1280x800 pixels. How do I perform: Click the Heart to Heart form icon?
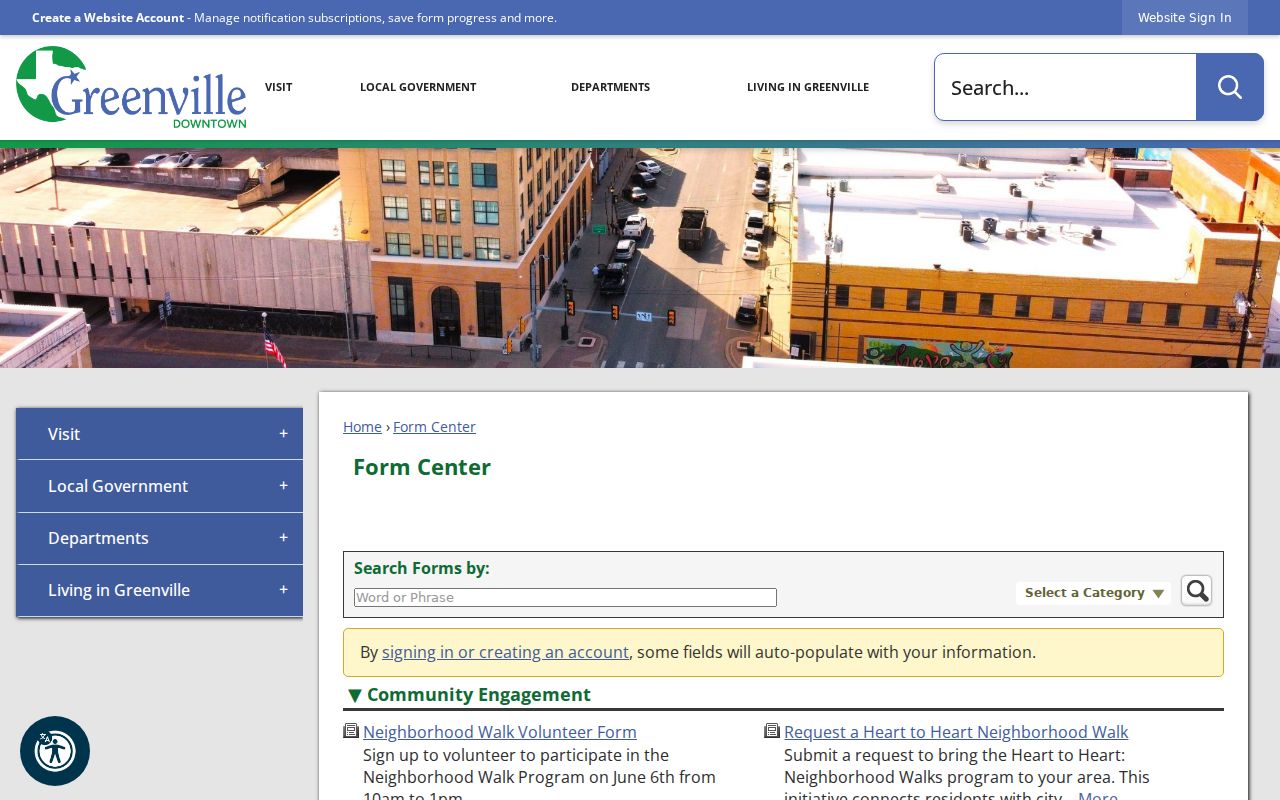[x=772, y=731]
